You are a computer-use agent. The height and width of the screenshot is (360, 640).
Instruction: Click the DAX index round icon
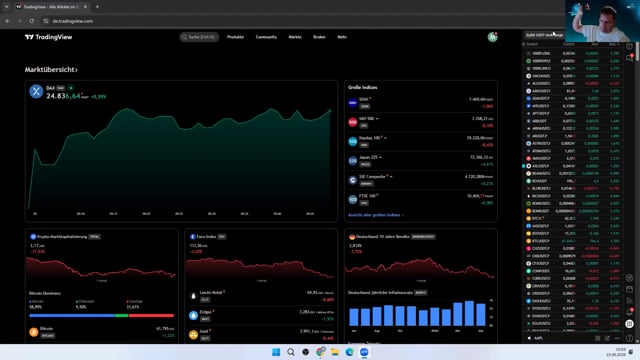point(36,91)
